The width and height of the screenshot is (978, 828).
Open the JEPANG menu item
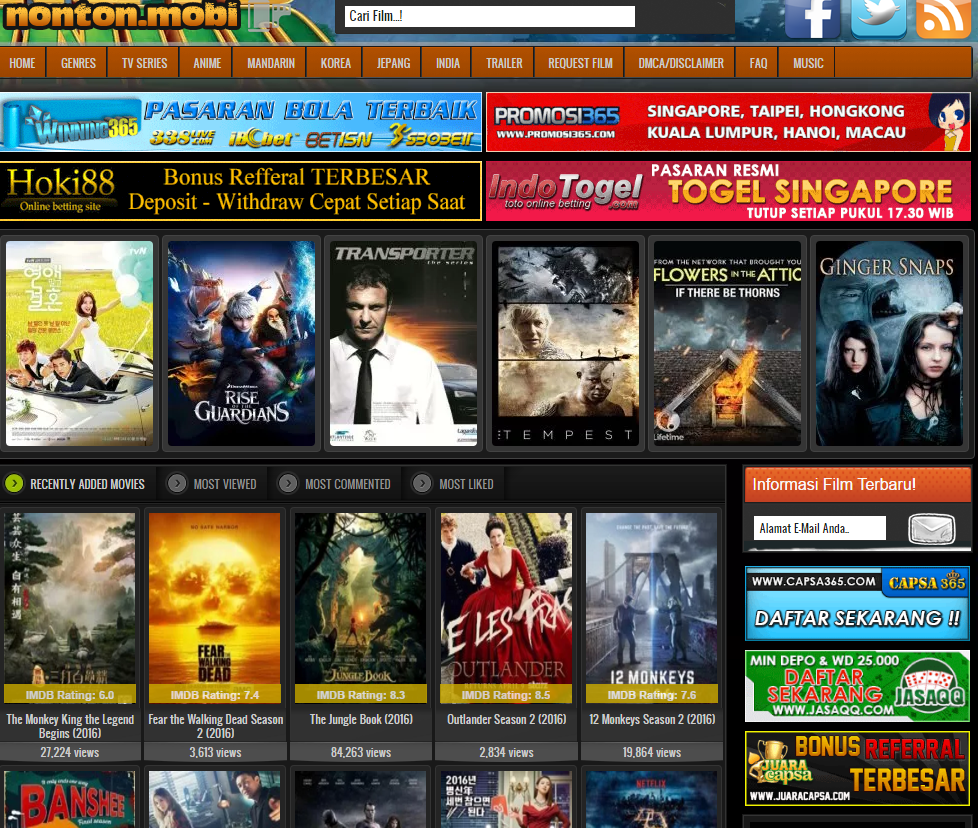tap(394, 63)
